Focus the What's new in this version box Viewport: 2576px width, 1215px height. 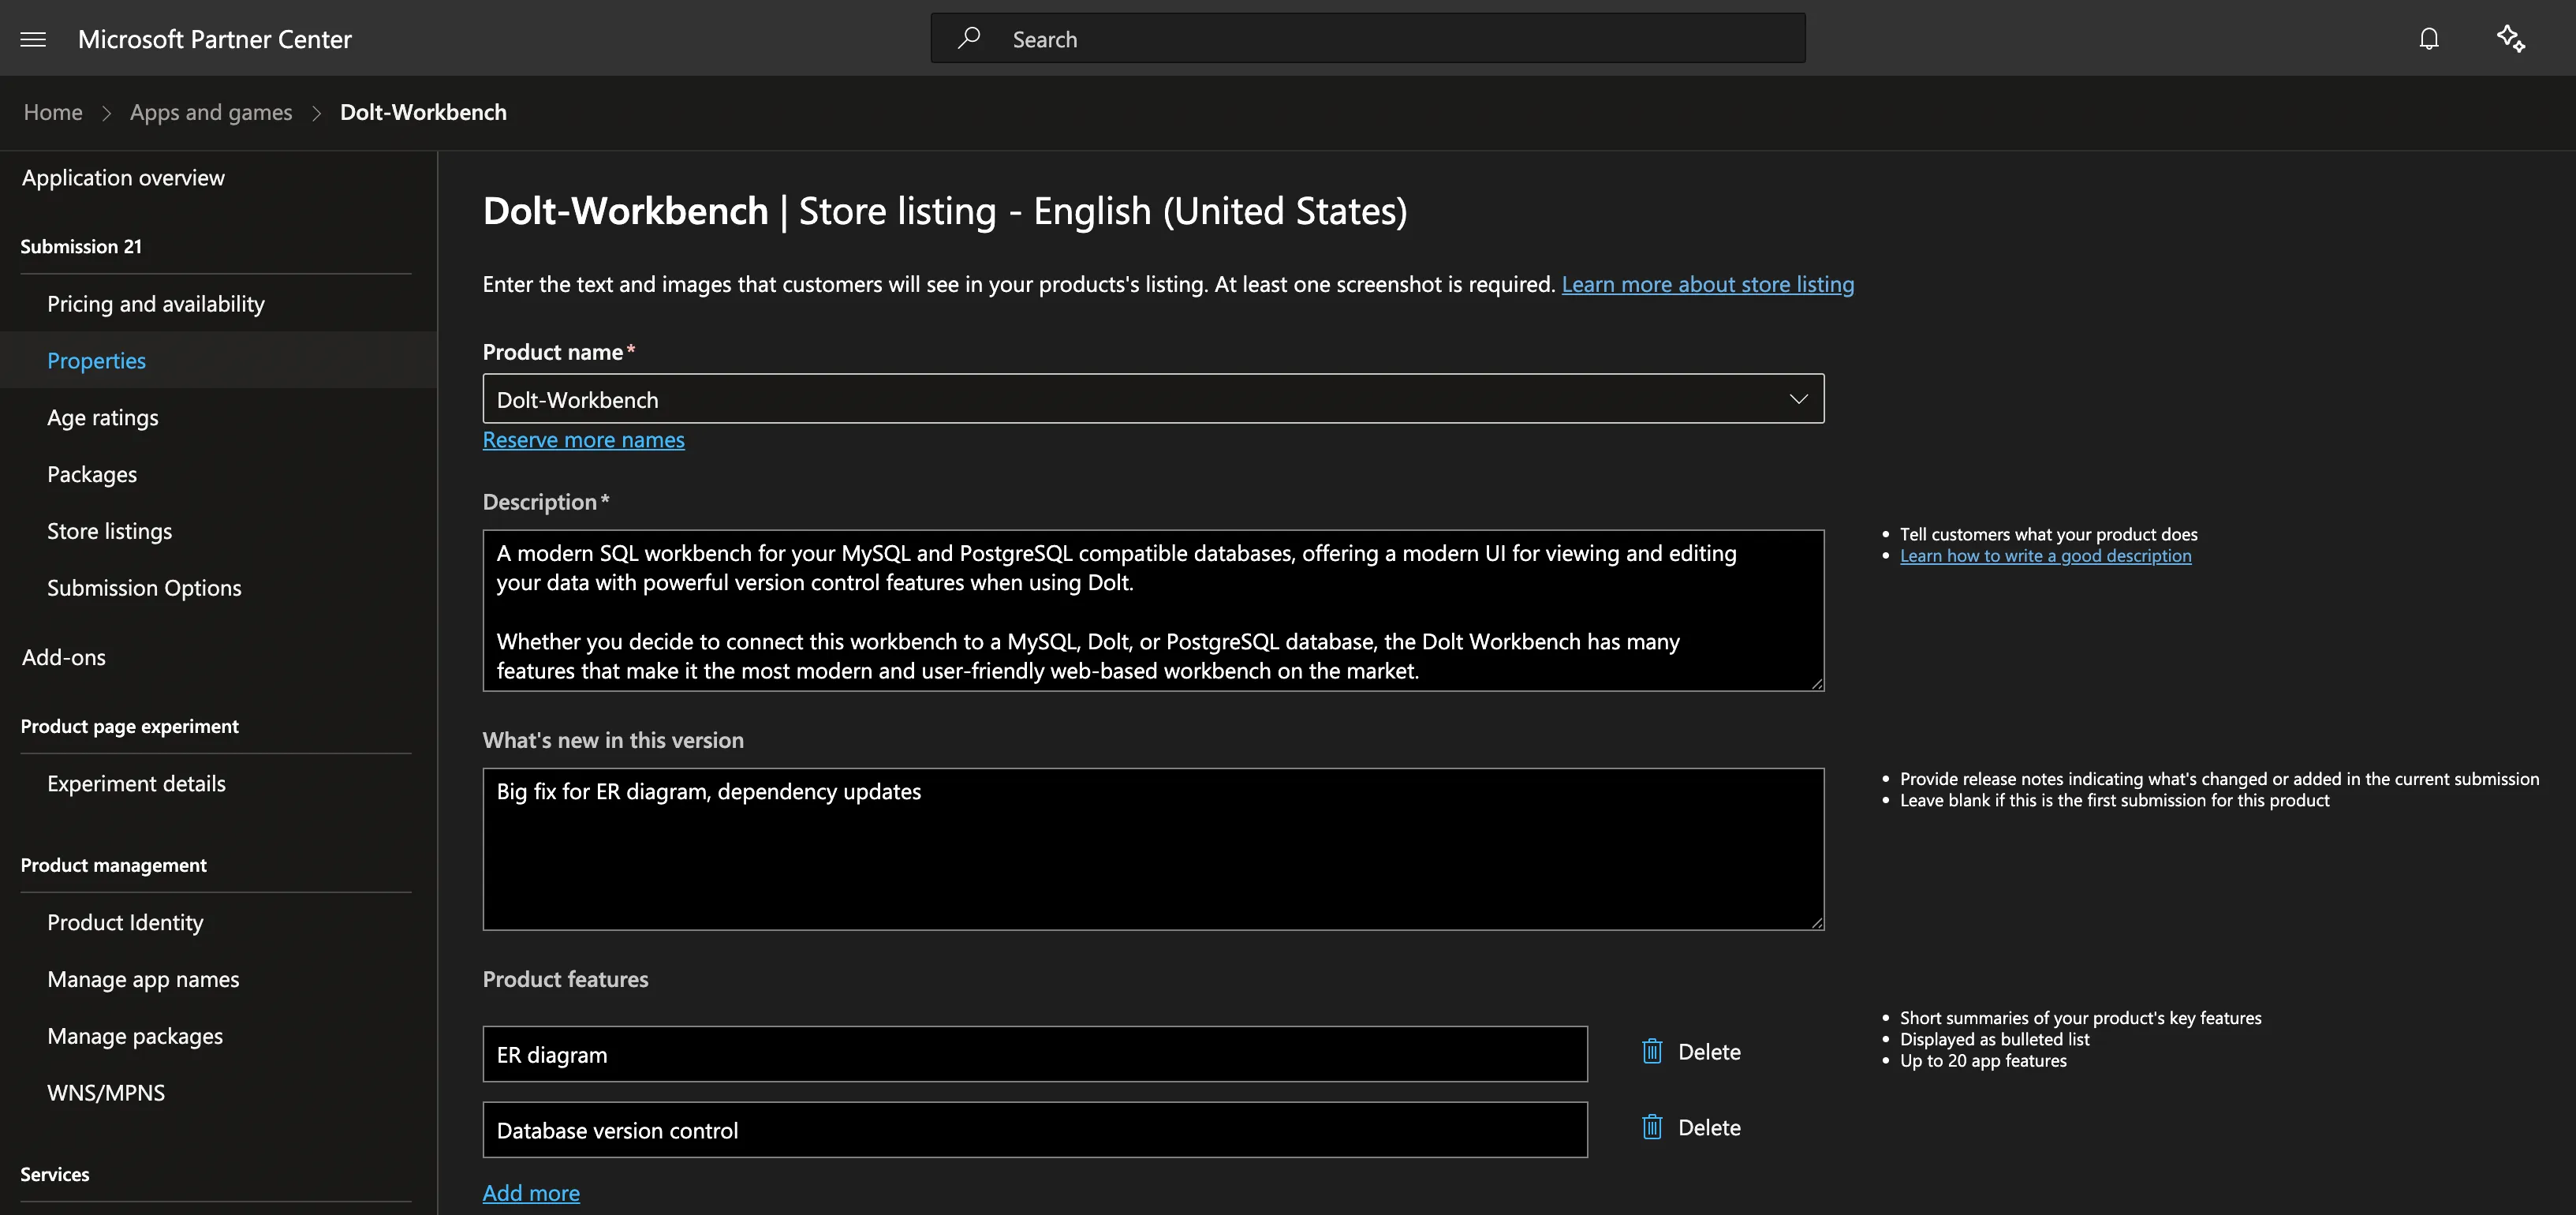[x=1152, y=850]
